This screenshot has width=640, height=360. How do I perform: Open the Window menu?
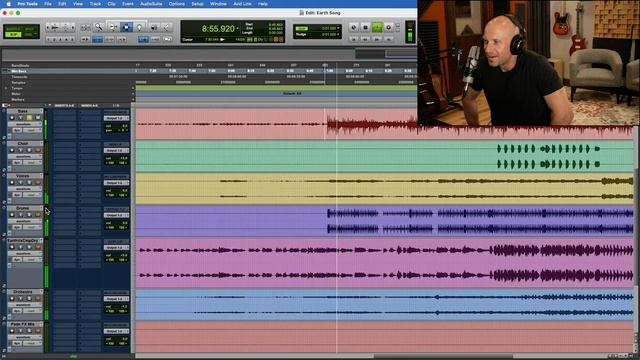(x=218, y=4)
